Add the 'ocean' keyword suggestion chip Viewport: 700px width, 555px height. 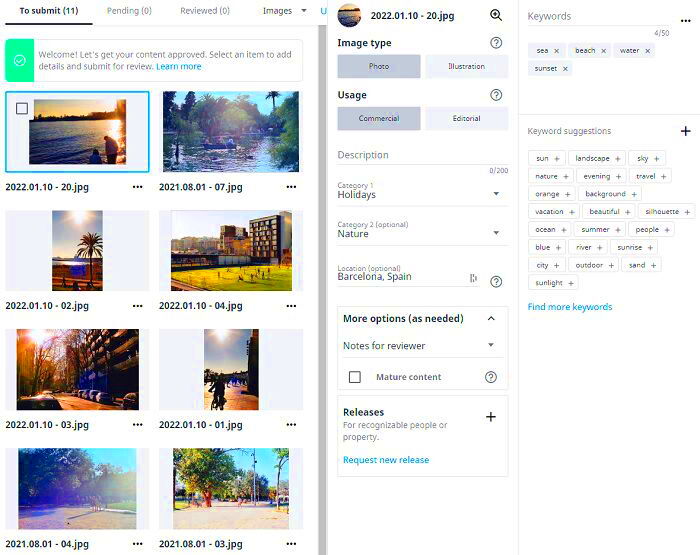pyautogui.click(x=550, y=230)
